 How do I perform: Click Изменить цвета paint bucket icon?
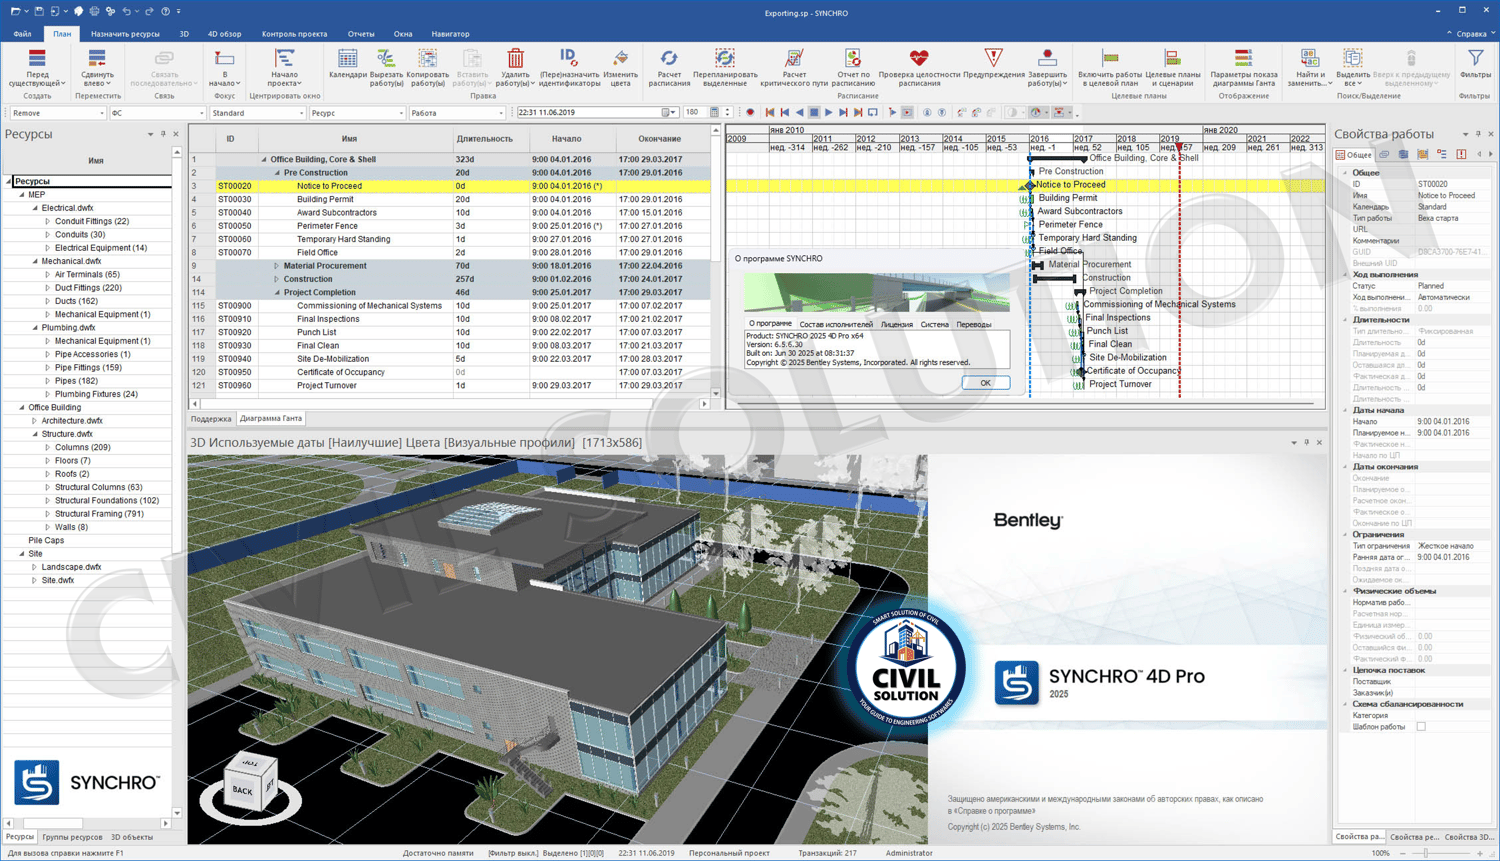[x=620, y=60]
